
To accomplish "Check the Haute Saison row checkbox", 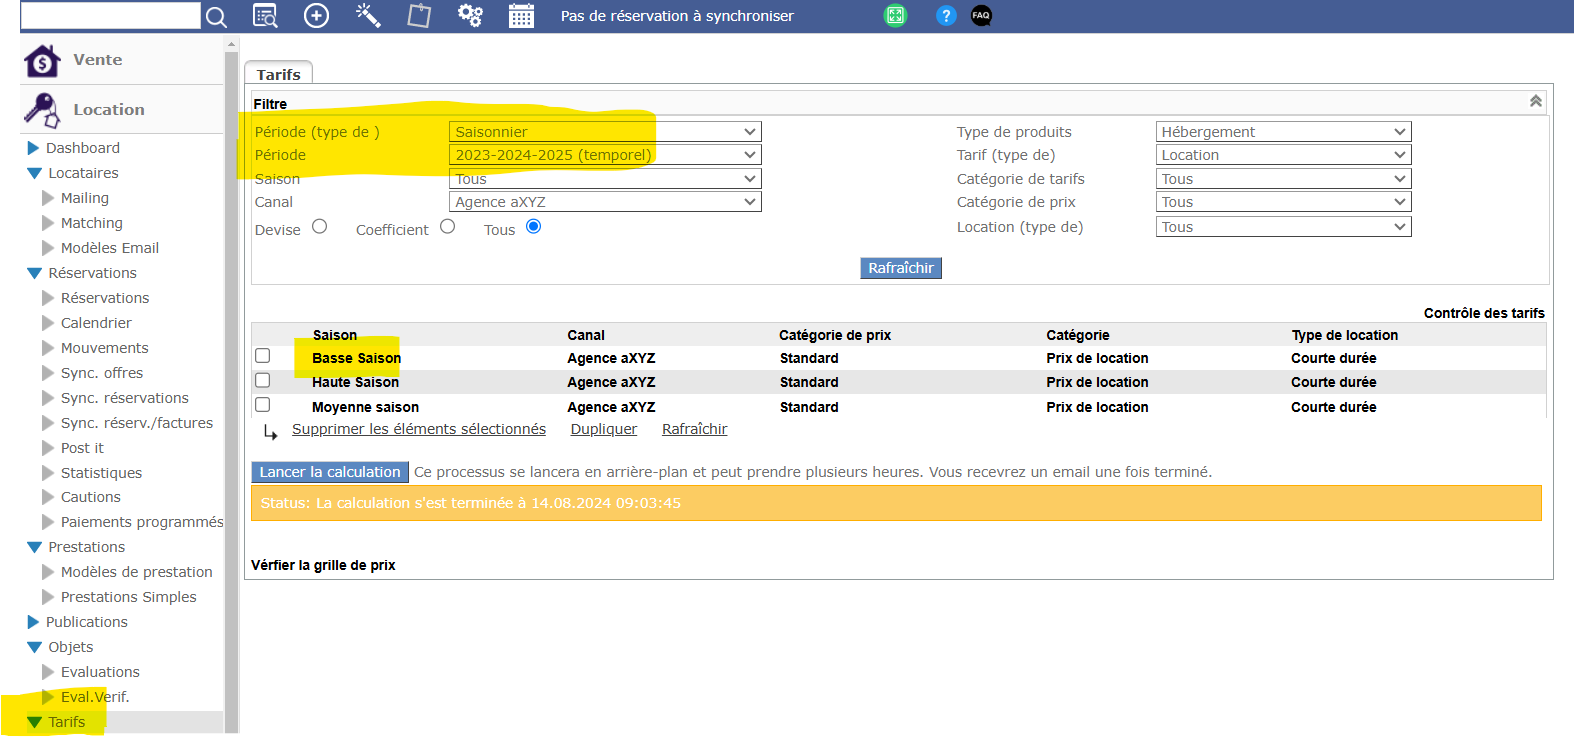I will click(x=263, y=380).
